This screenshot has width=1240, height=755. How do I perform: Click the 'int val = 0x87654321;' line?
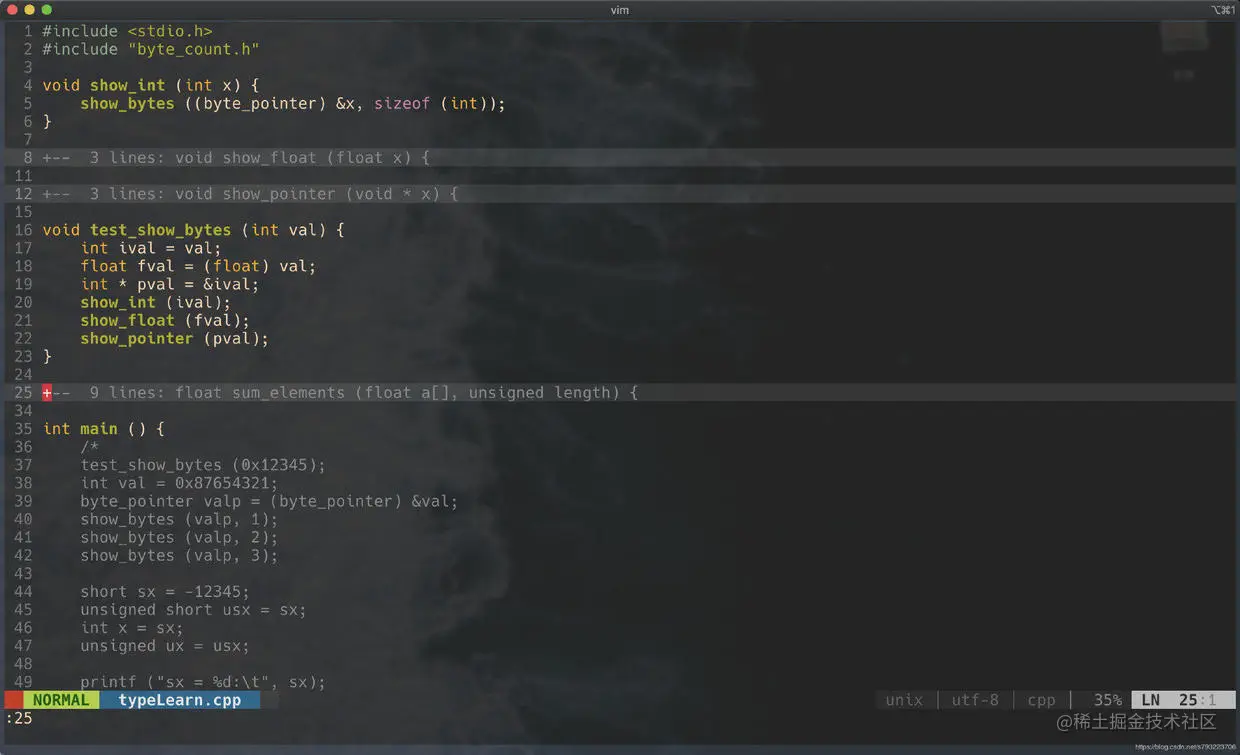click(179, 482)
